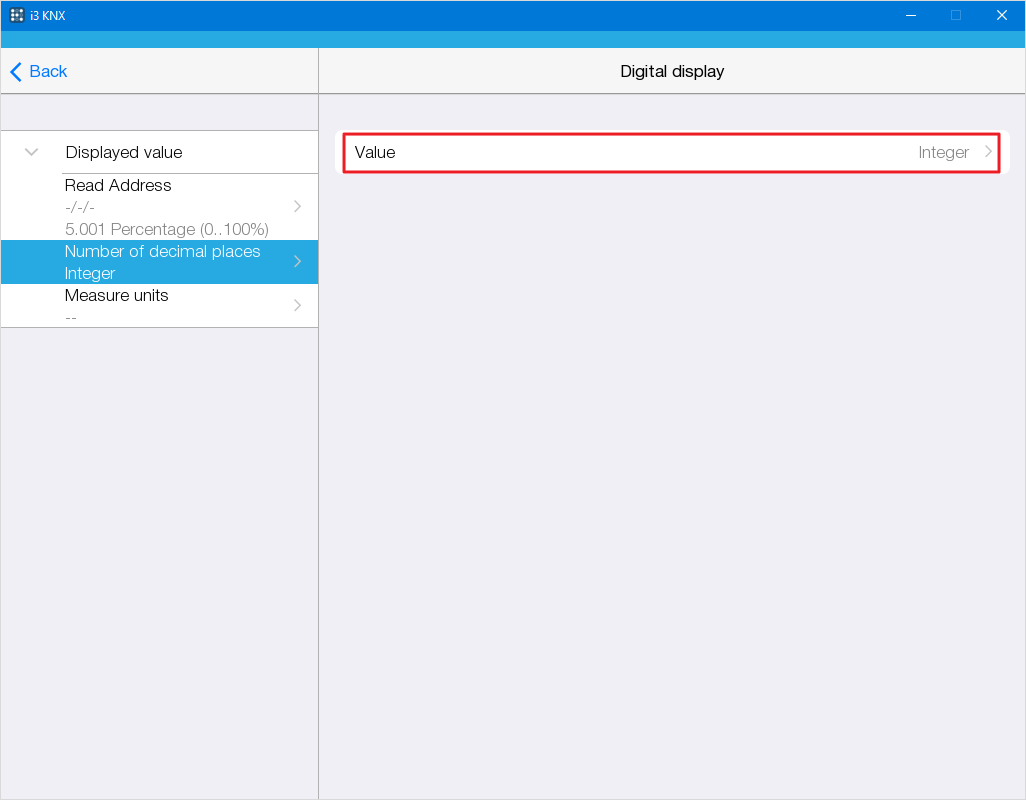Go Back to previous screen
The image size is (1026, 800).
point(47,72)
